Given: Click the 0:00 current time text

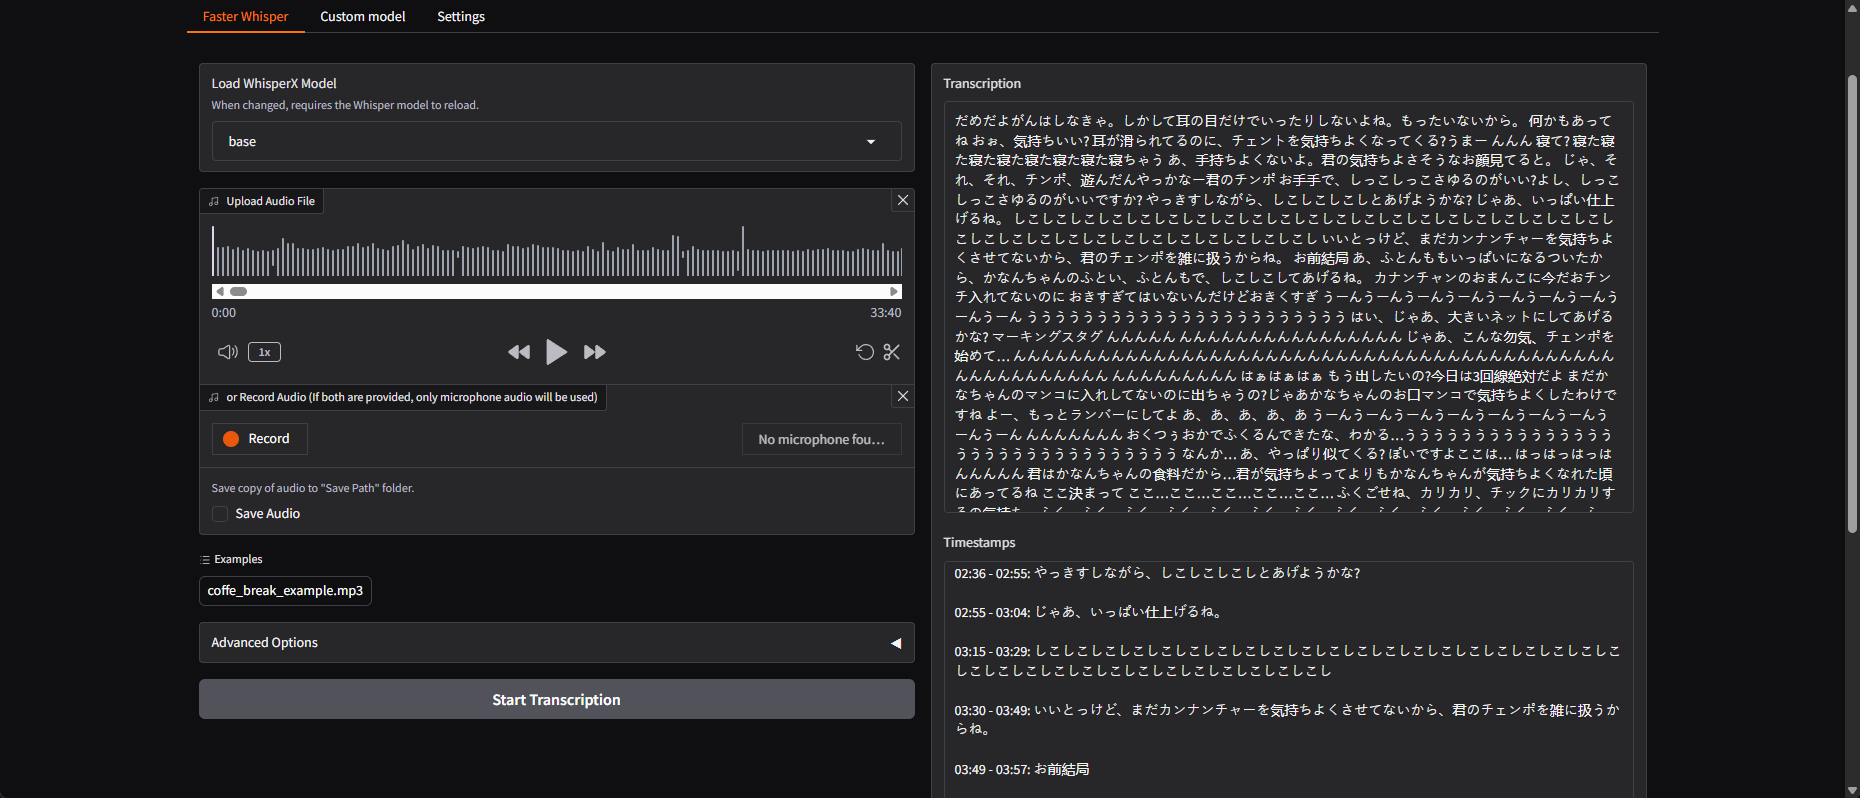Looking at the screenshot, I should pyautogui.click(x=224, y=313).
